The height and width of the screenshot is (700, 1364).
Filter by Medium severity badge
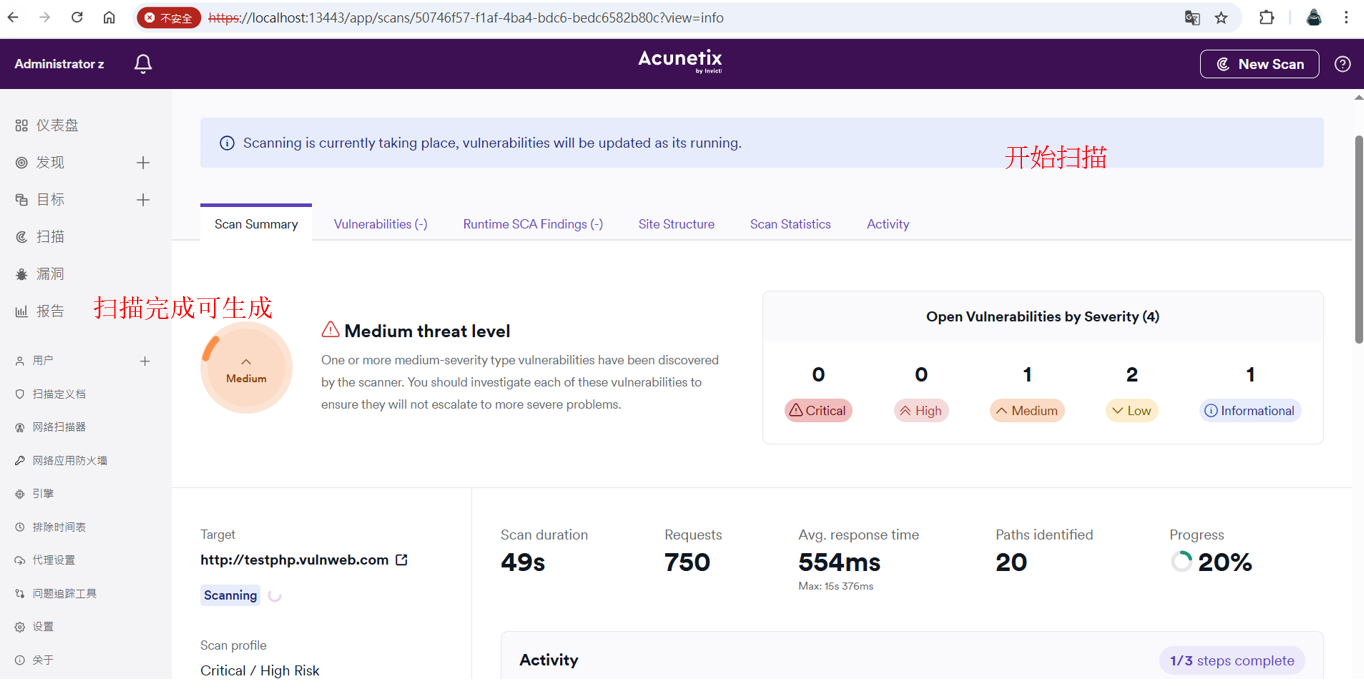1027,411
